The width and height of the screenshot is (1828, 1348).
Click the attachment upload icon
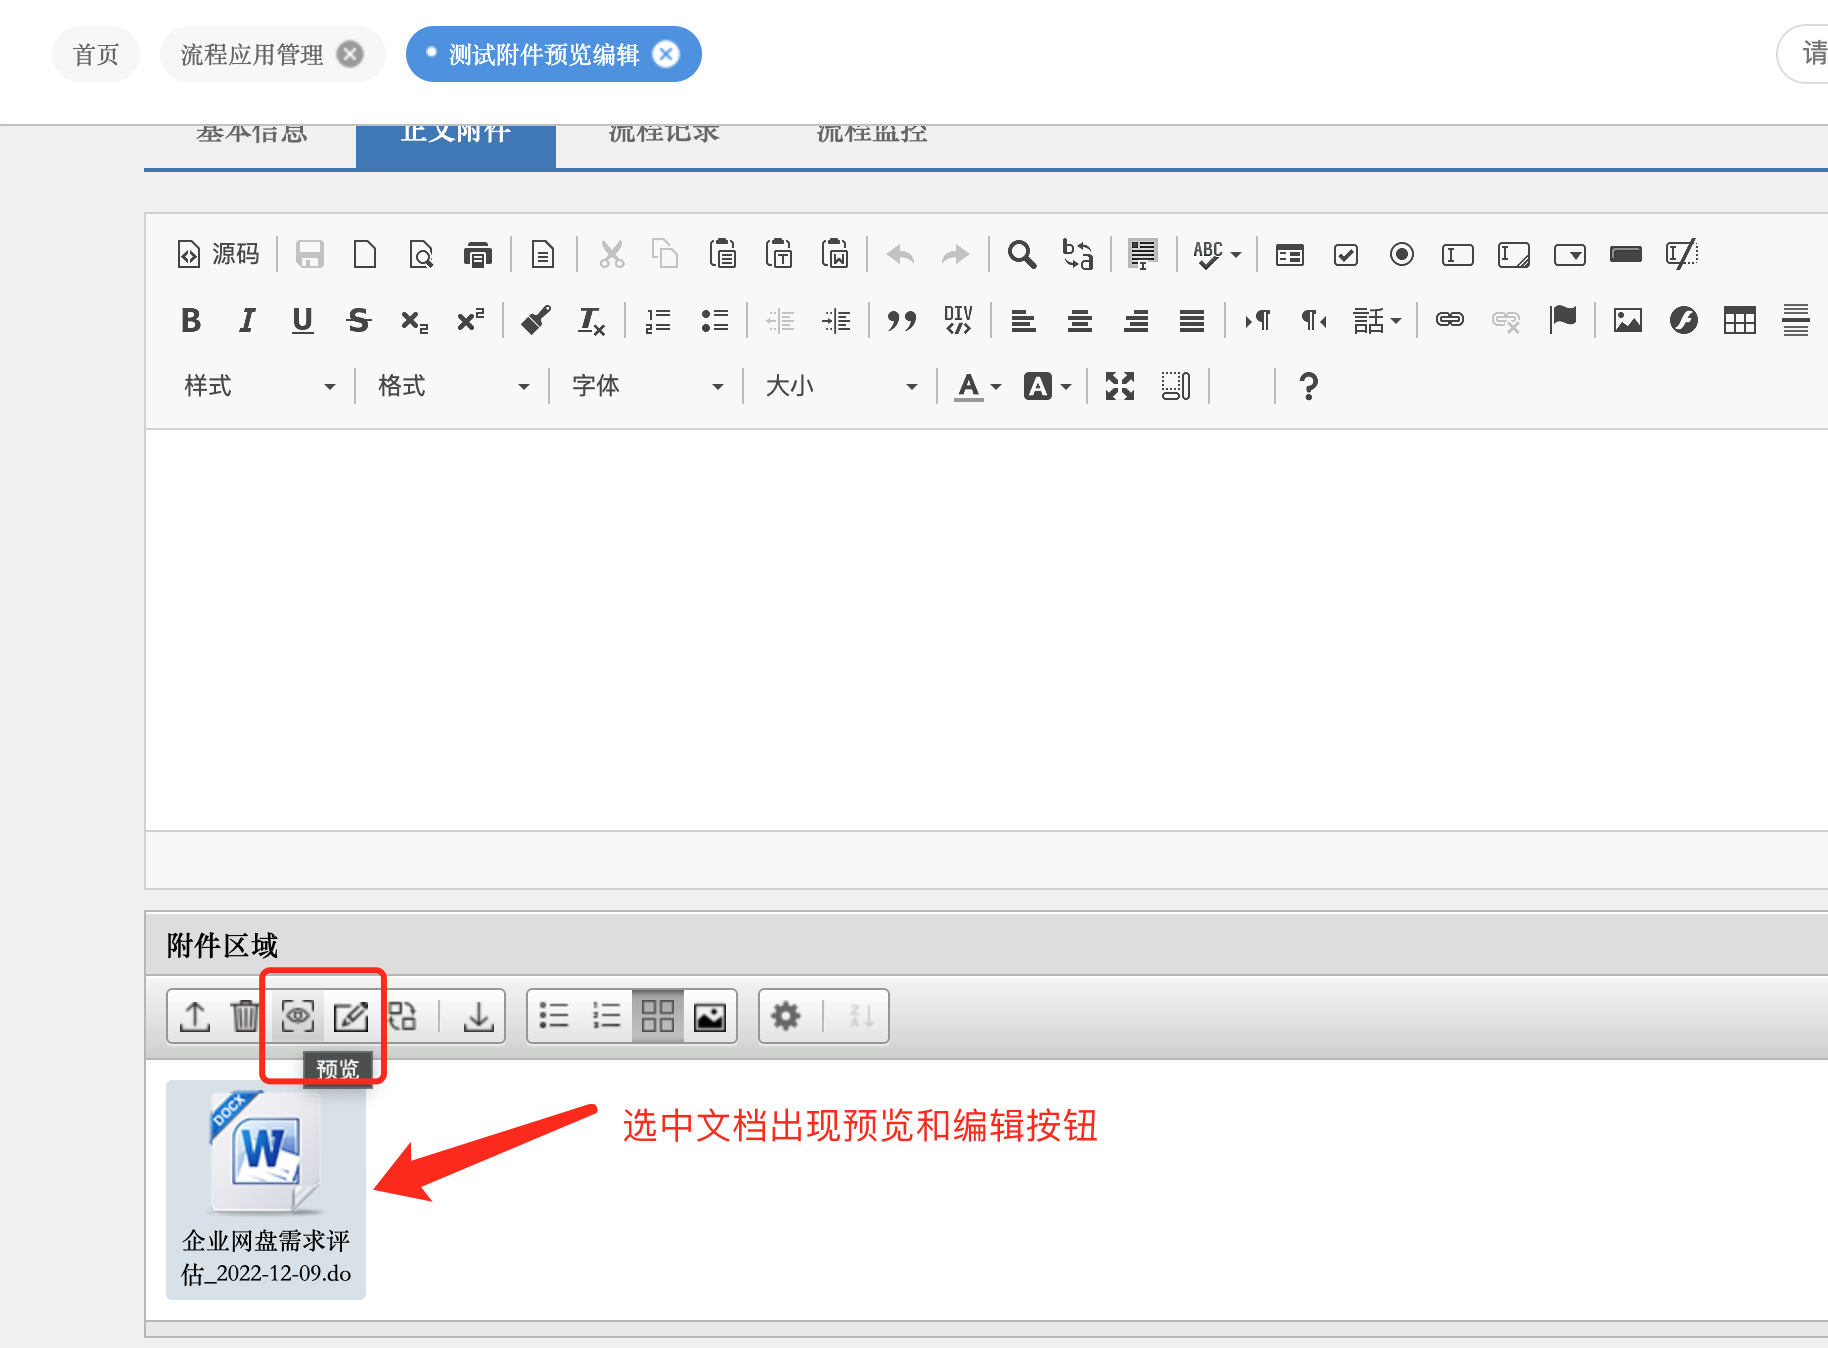[x=195, y=1016]
